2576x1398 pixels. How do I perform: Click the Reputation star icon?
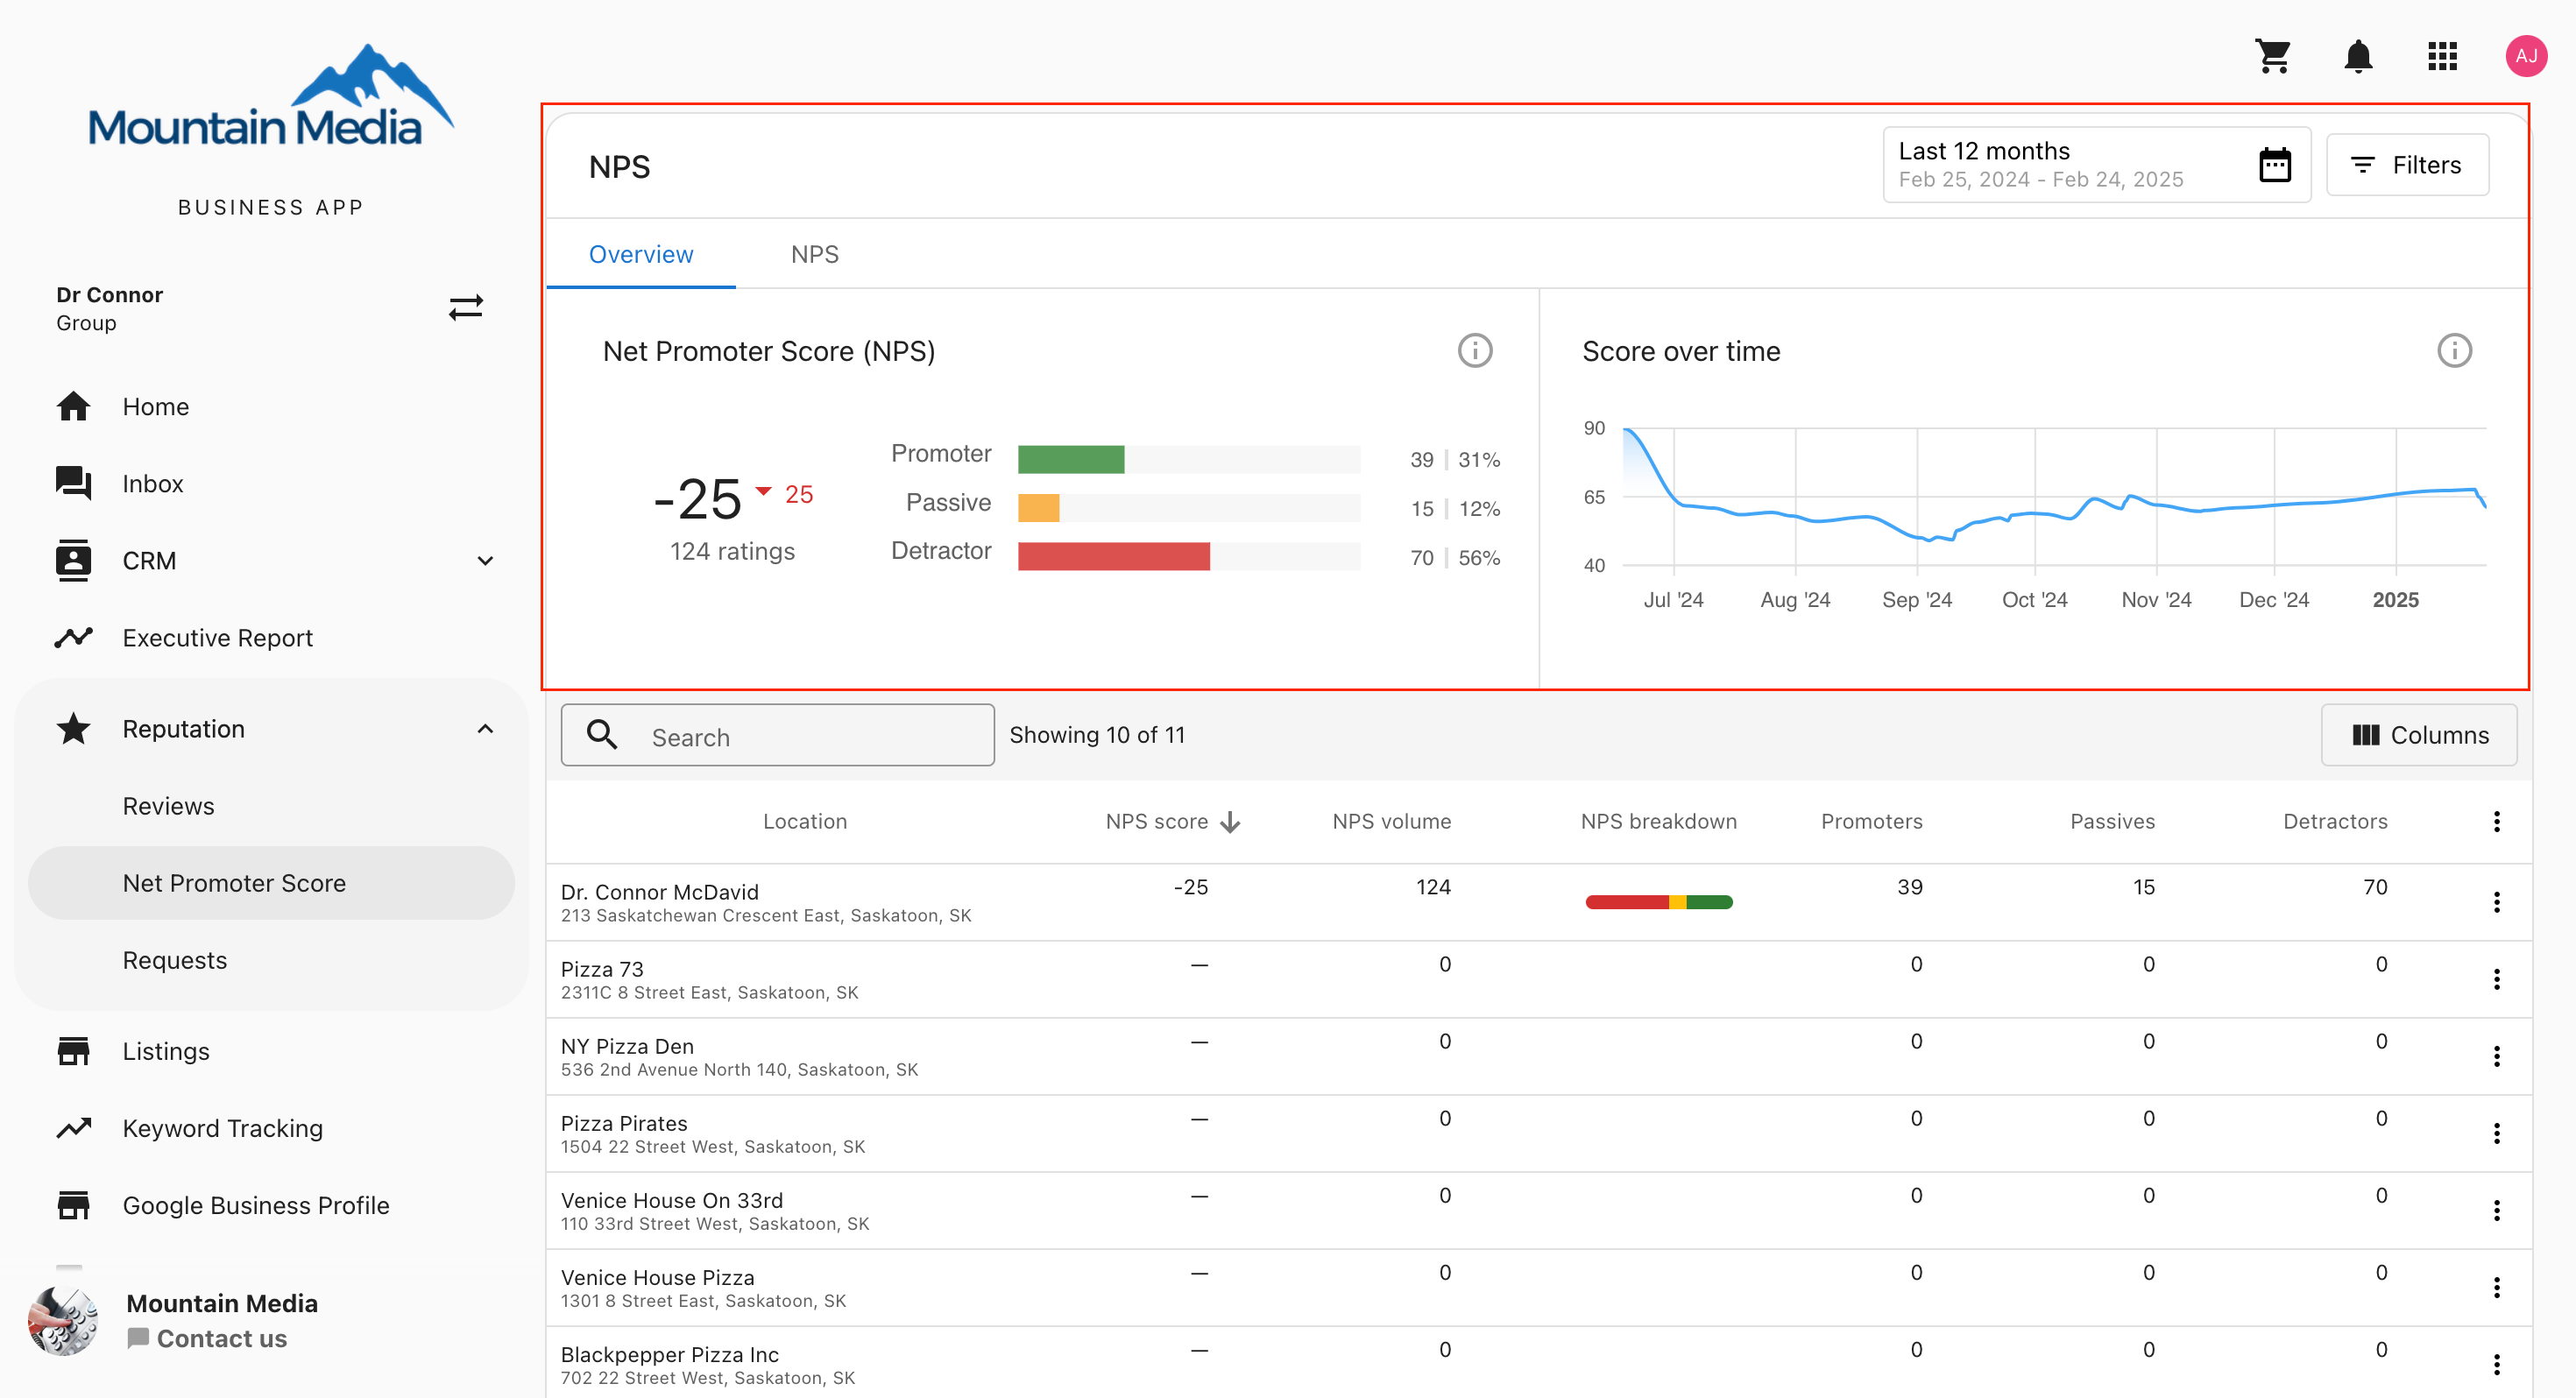pyautogui.click(x=73, y=729)
